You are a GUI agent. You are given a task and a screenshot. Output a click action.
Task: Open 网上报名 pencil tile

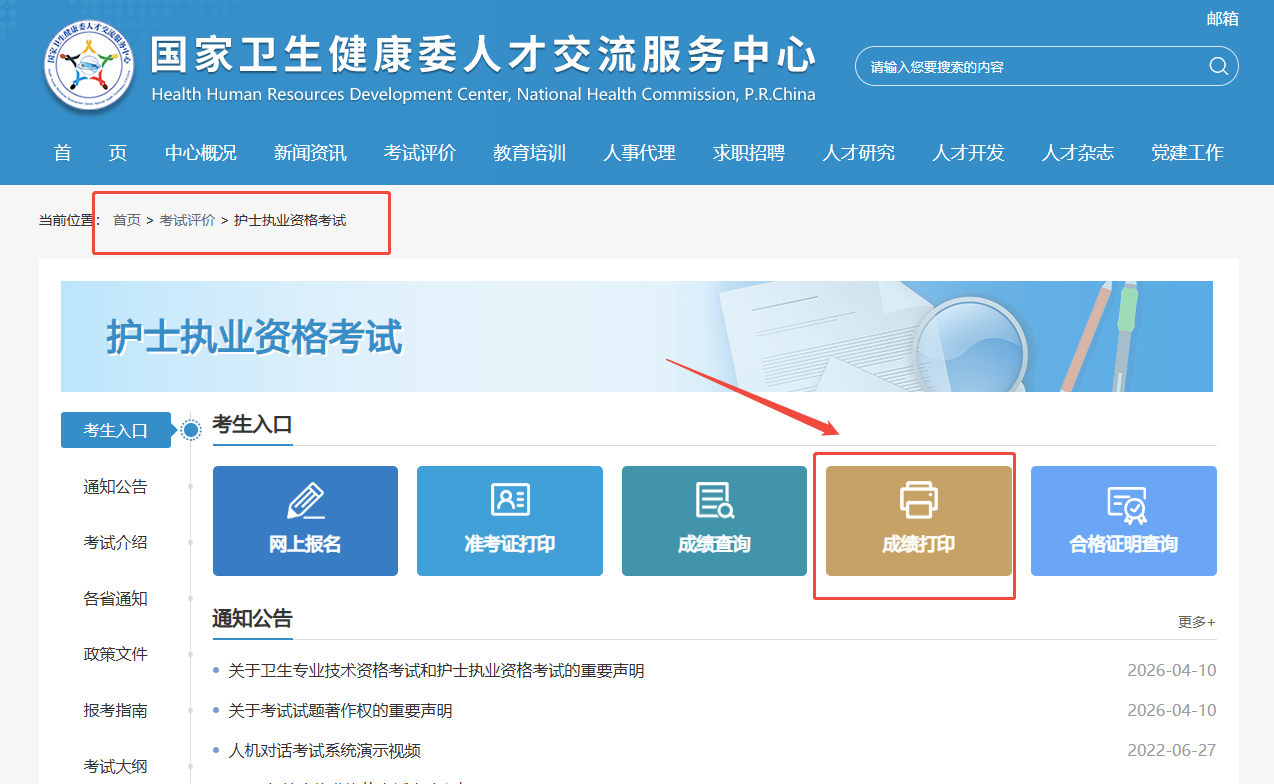pos(305,521)
